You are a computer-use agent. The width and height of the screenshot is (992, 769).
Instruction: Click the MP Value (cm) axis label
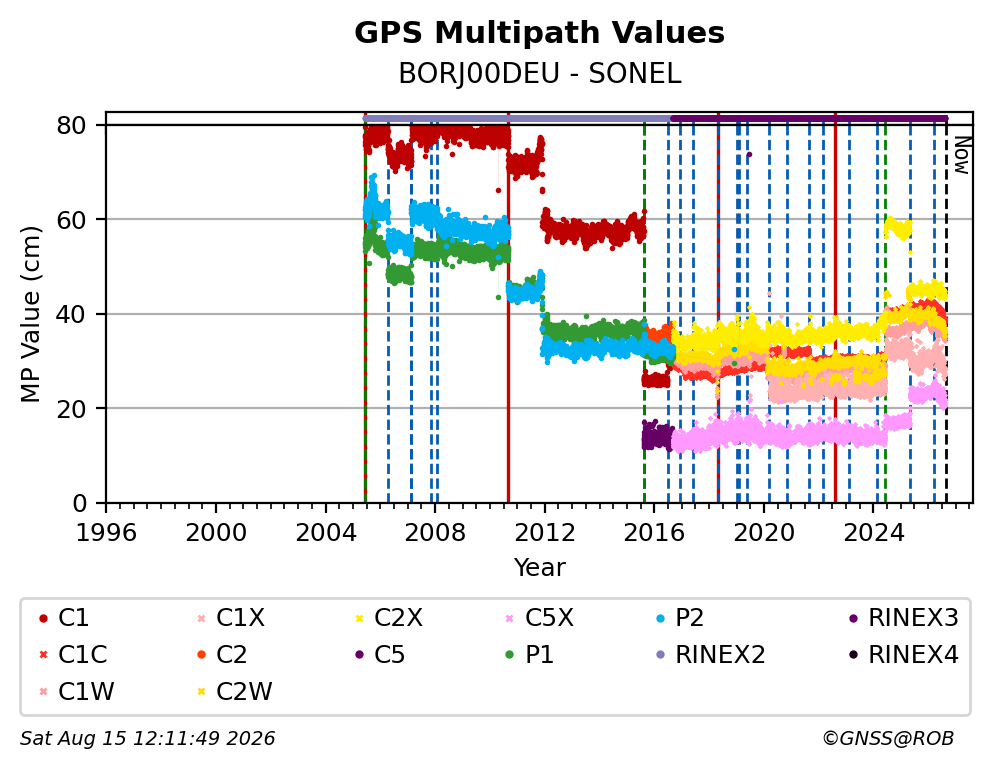pos(30,314)
